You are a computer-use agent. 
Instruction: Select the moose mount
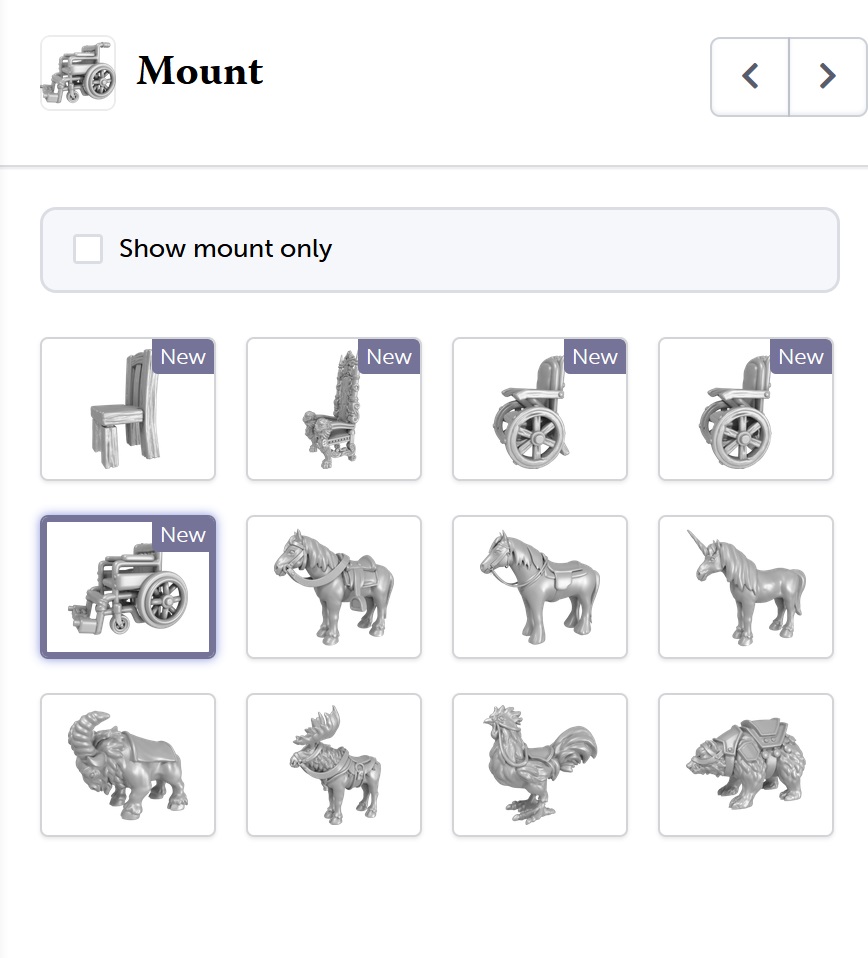pyautogui.click(x=334, y=764)
